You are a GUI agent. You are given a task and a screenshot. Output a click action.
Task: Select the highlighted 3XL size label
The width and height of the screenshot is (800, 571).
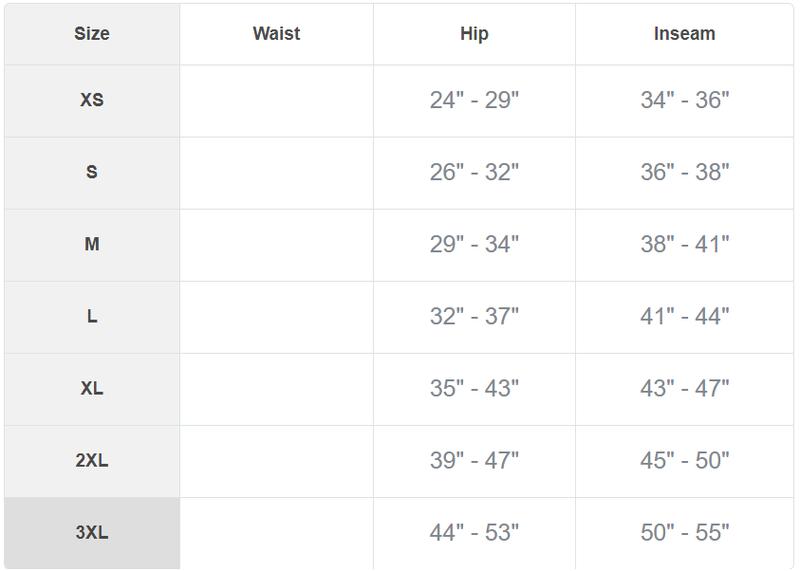pos(92,532)
